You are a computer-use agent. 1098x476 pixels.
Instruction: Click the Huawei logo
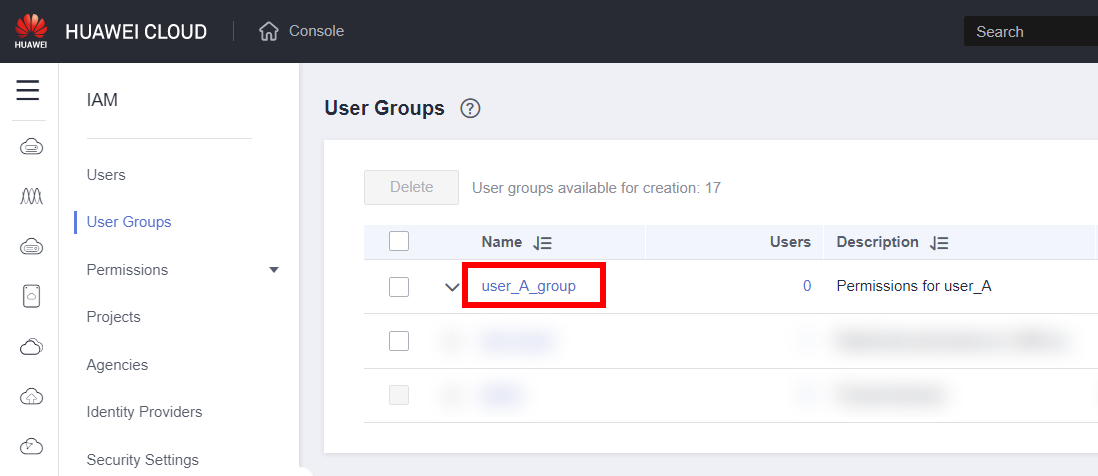(31, 31)
